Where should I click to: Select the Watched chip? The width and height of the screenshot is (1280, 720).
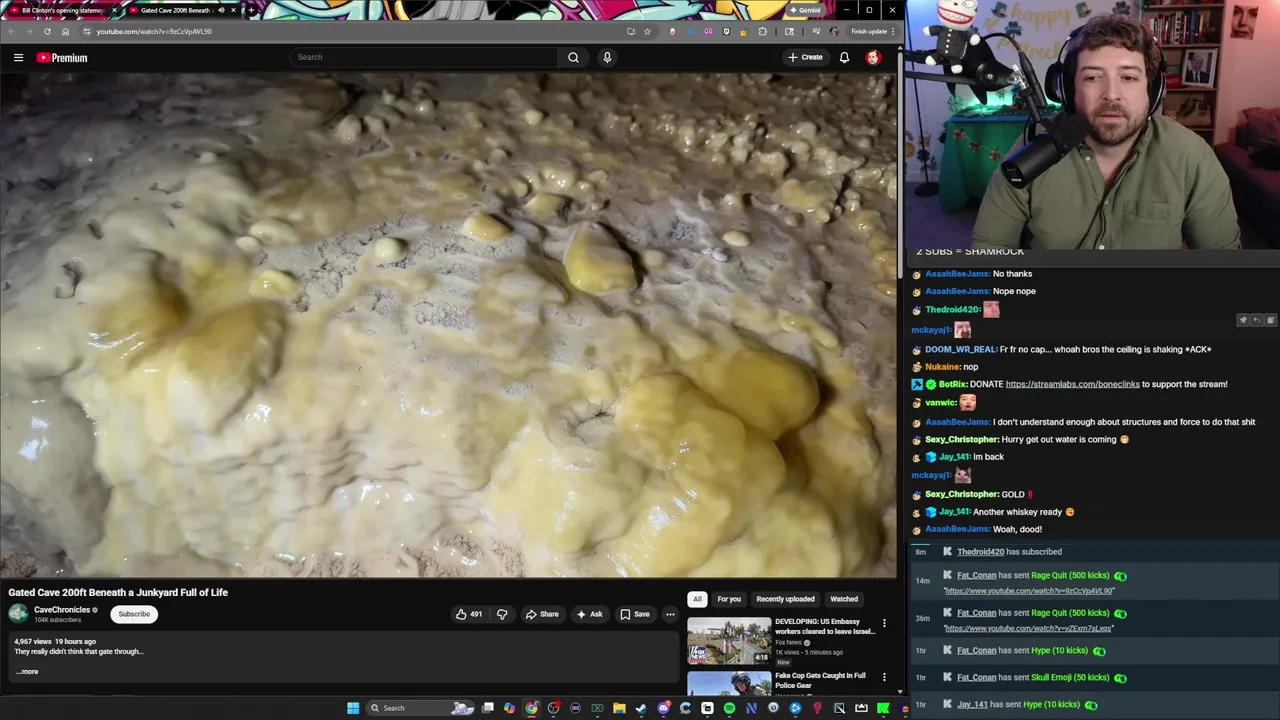click(x=844, y=599)
